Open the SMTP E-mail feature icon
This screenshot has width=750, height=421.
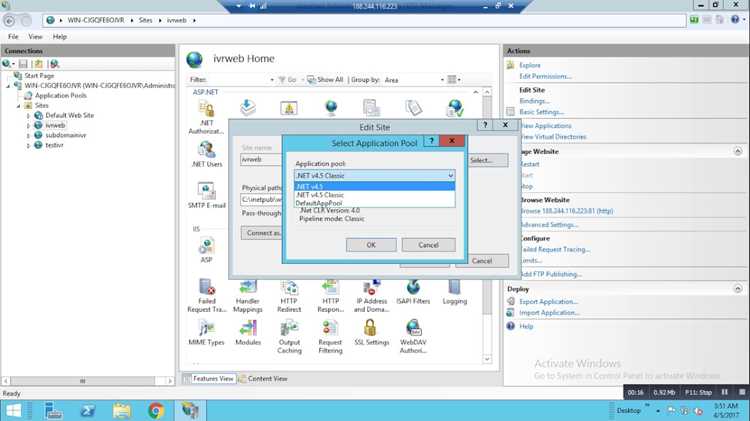pyautogui.click(x=207, y=195)
